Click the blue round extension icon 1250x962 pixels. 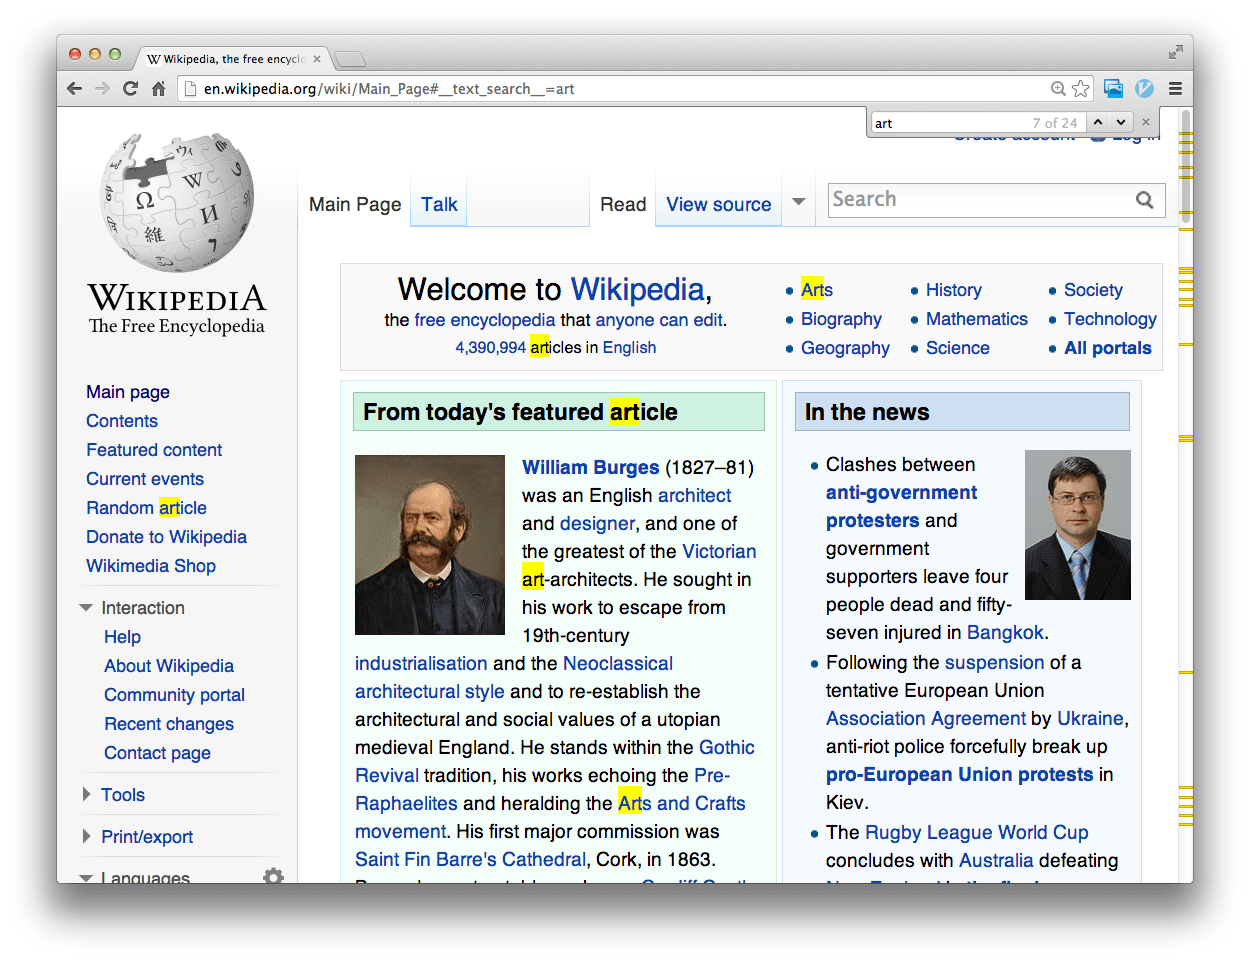point(1145,89)
